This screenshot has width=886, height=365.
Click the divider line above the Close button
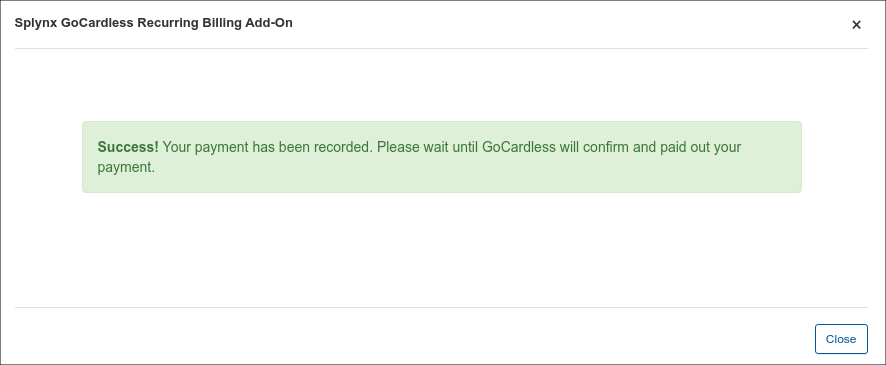[441, 307]
